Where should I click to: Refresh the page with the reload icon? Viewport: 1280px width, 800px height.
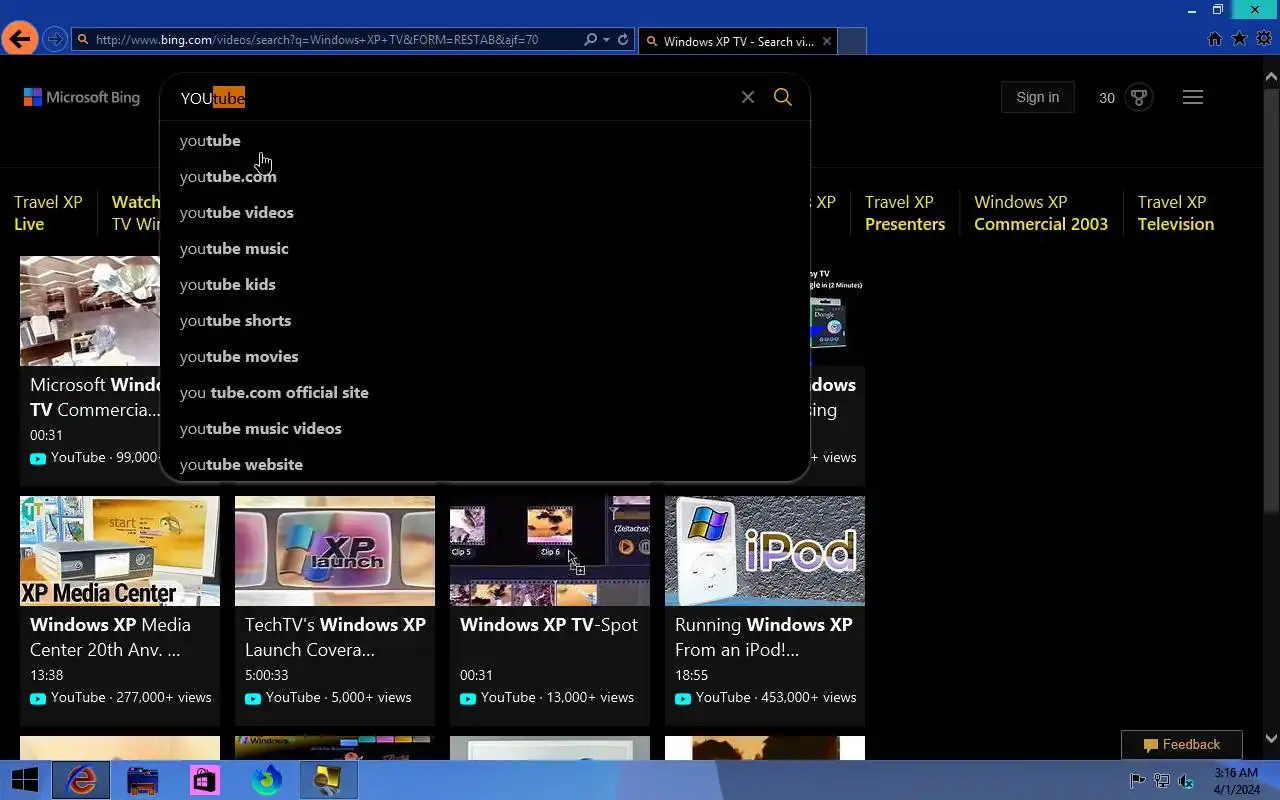tap(623, 40)
